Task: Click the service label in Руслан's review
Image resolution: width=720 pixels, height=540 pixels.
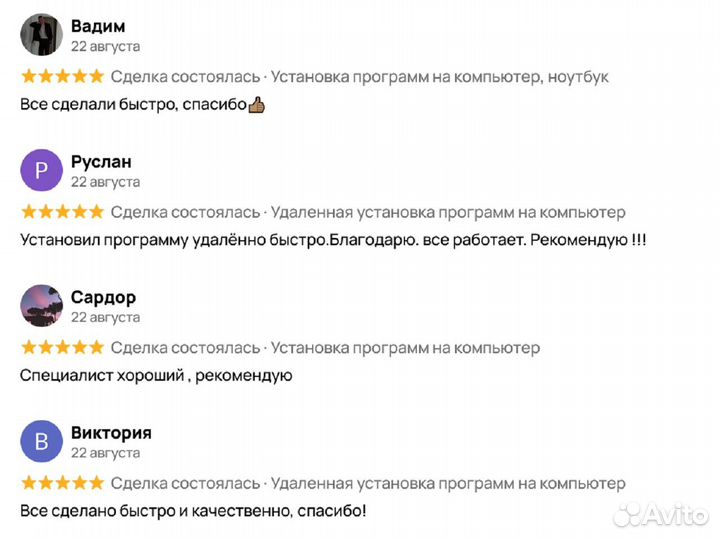Action: pyautogui.click(x=448, y=212)
